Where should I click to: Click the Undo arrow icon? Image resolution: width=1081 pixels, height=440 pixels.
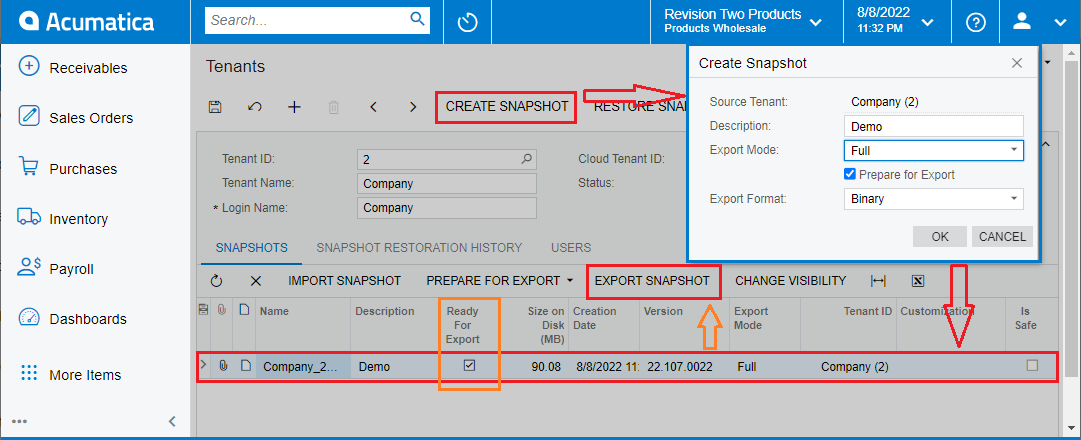point(254,107)
